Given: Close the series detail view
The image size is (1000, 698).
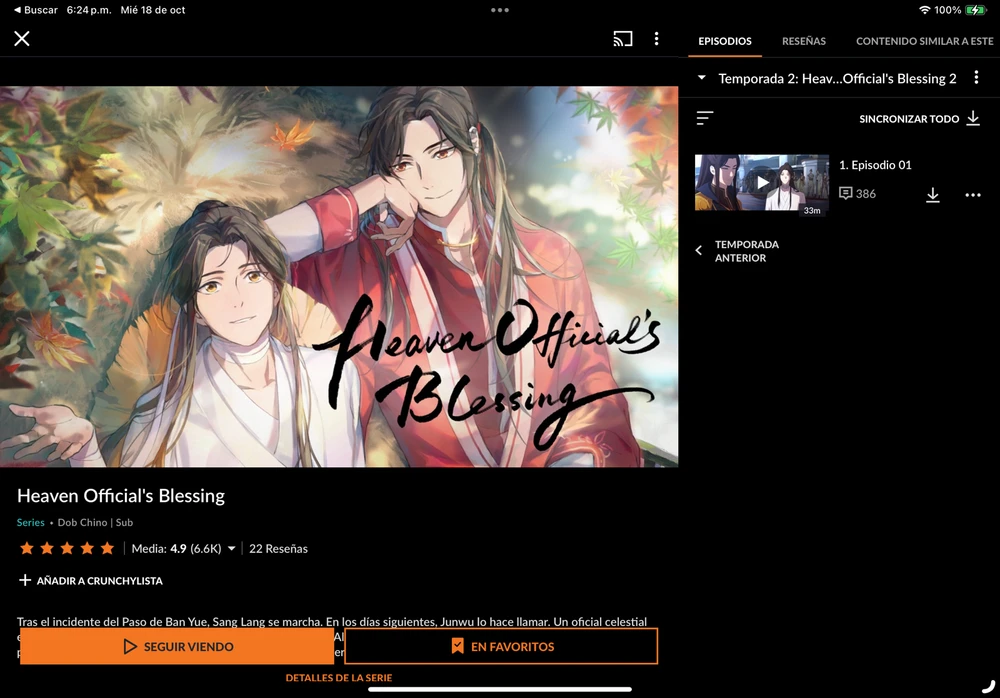Looking at the screenshot, I should 22,39.
